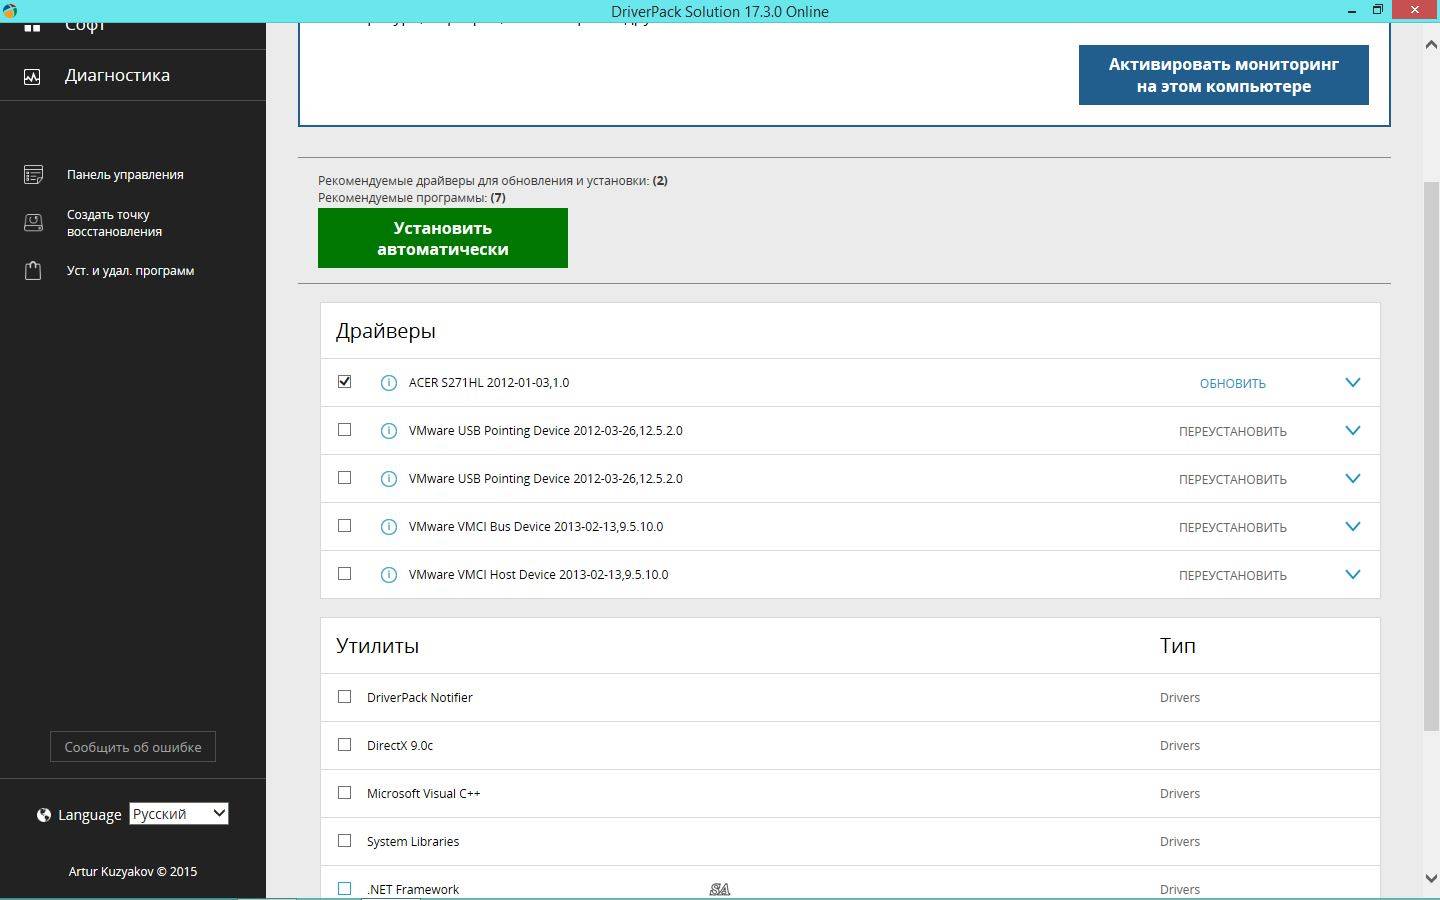Select Создать точку восстановления in the sidebar
Screen dimensions: 1440x900
(x=114, y=223)
